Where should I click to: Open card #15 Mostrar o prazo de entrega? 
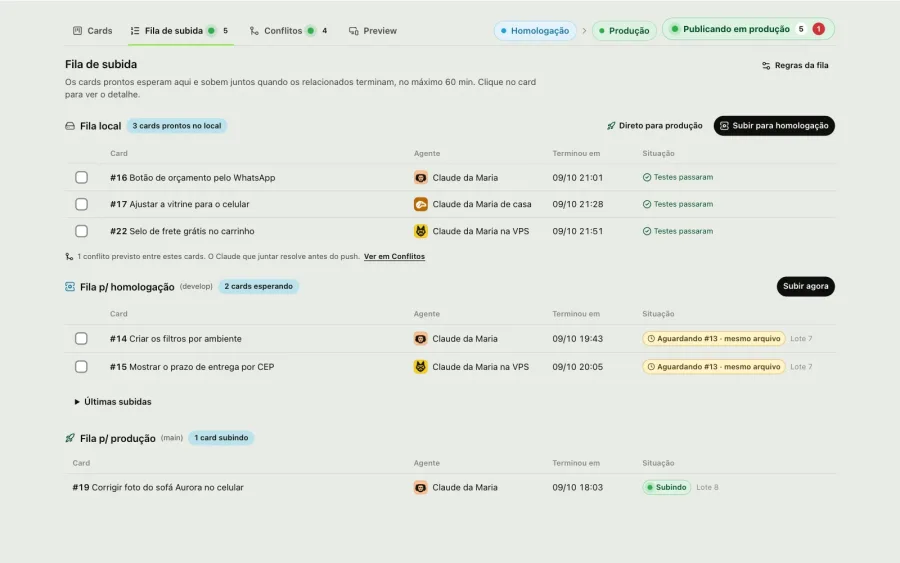(x=192, y=366)
